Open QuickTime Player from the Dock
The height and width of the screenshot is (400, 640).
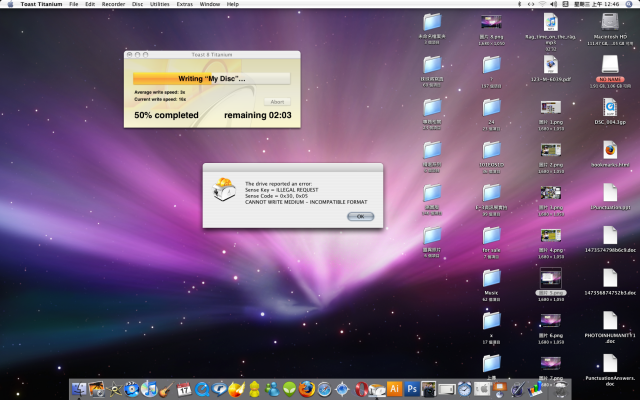click(202, 389)
